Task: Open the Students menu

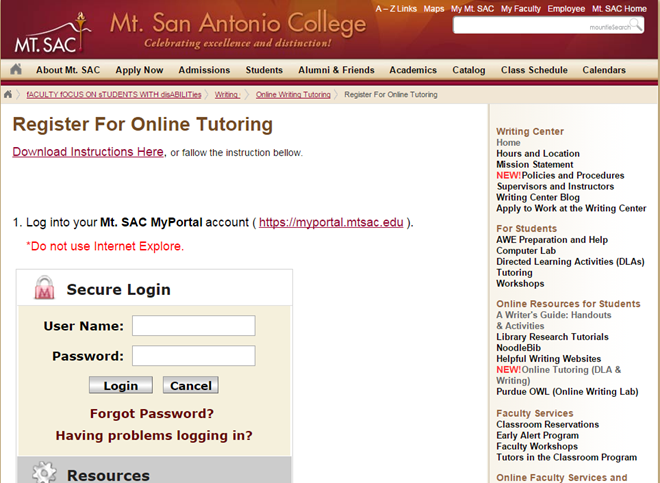Action: (x=264, y=70)
